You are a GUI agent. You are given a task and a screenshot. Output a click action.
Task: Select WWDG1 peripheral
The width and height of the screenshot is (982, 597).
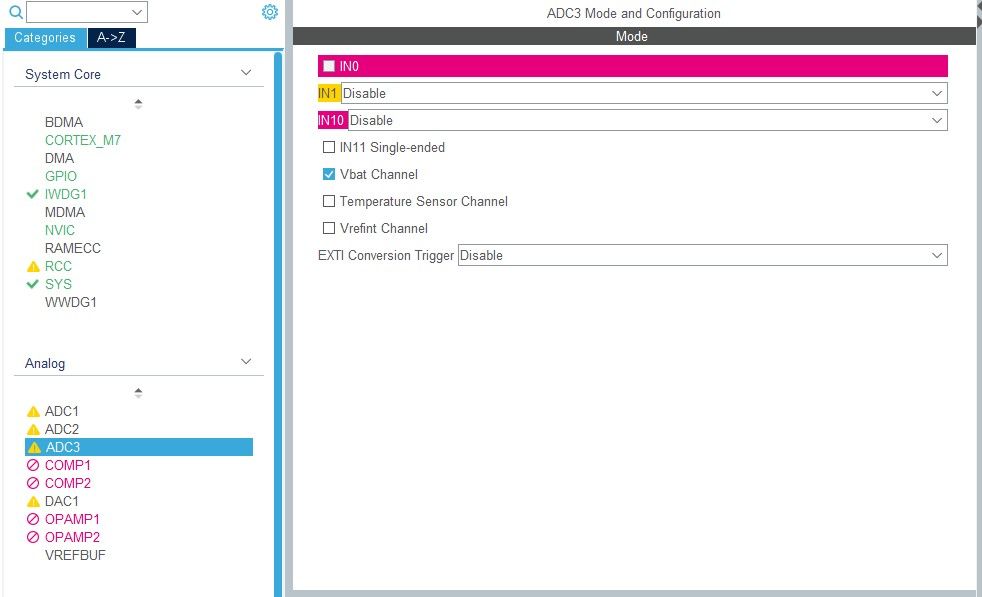(x=71, y=303)
